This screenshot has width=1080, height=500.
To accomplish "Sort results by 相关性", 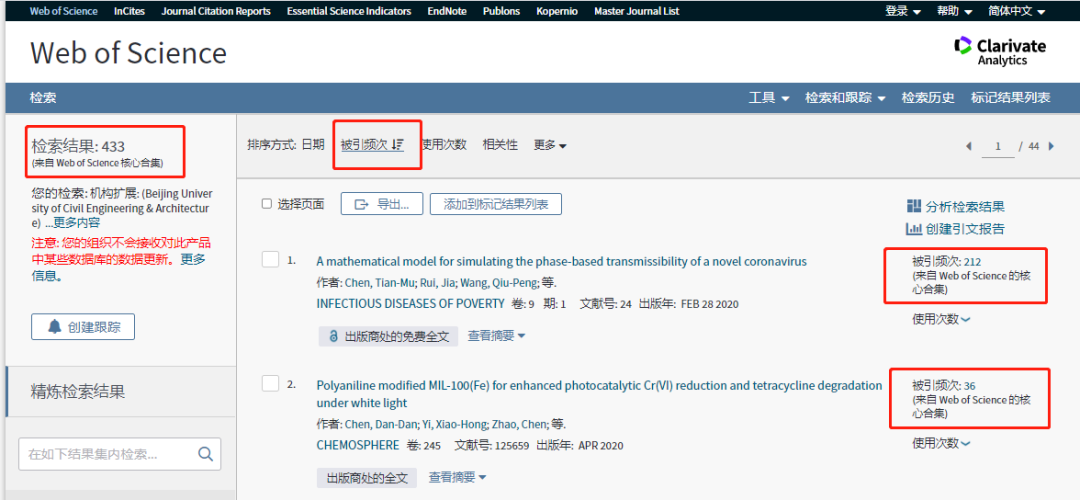I will (500, 145).
